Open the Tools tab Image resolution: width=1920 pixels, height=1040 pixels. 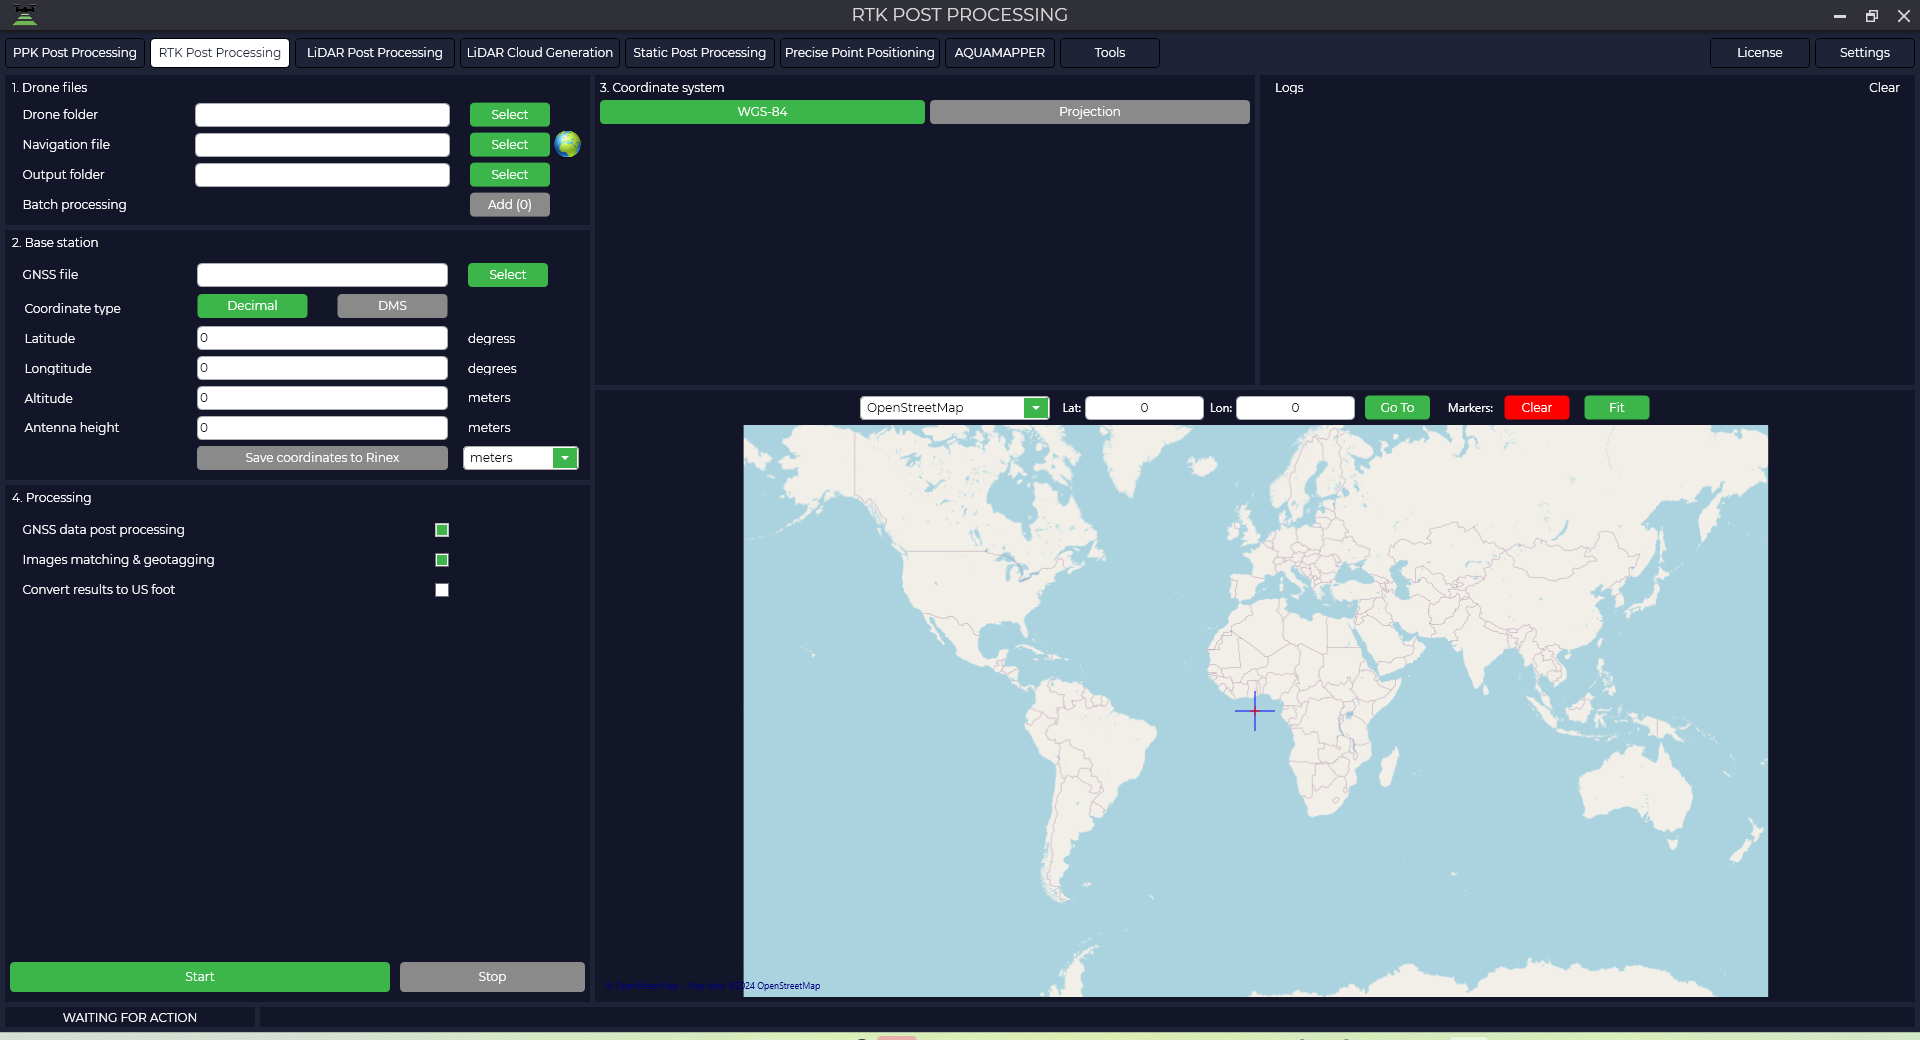(1109, 53)
